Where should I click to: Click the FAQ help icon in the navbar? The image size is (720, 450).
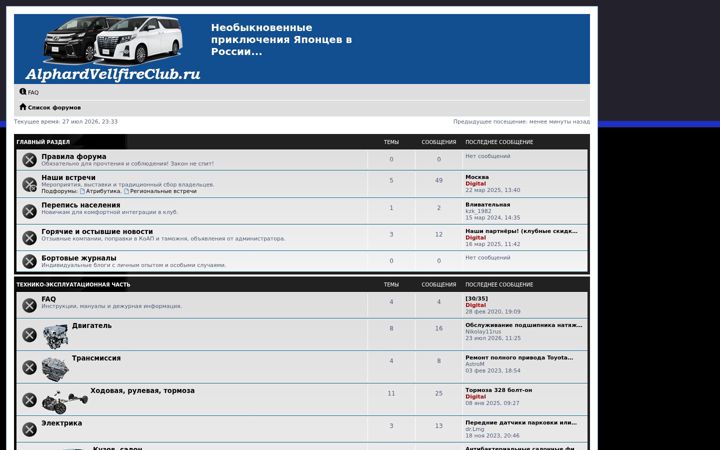pyautogui.click(x=22, y=92)
